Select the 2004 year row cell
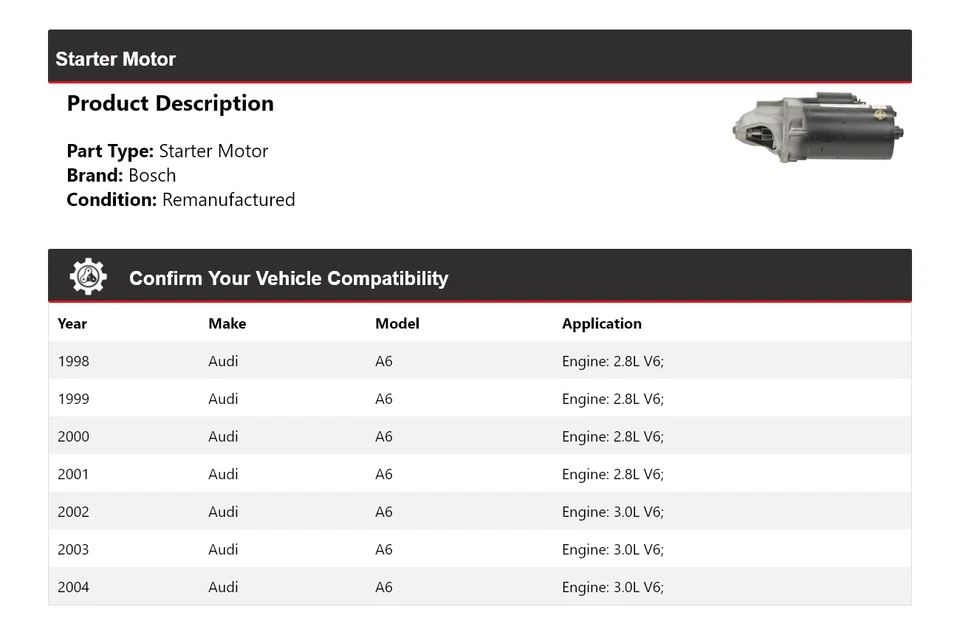 point(73,587)
